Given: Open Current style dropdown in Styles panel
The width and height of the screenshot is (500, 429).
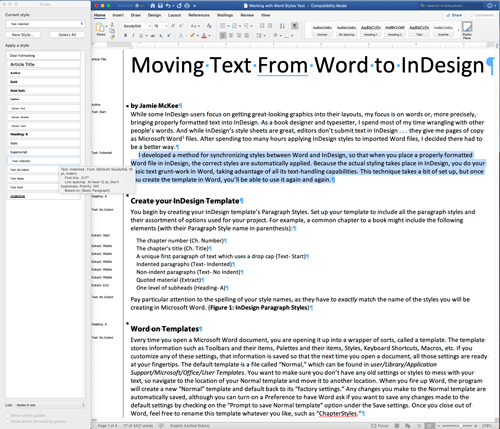Looking at the screenshot, I should point(45,24).
